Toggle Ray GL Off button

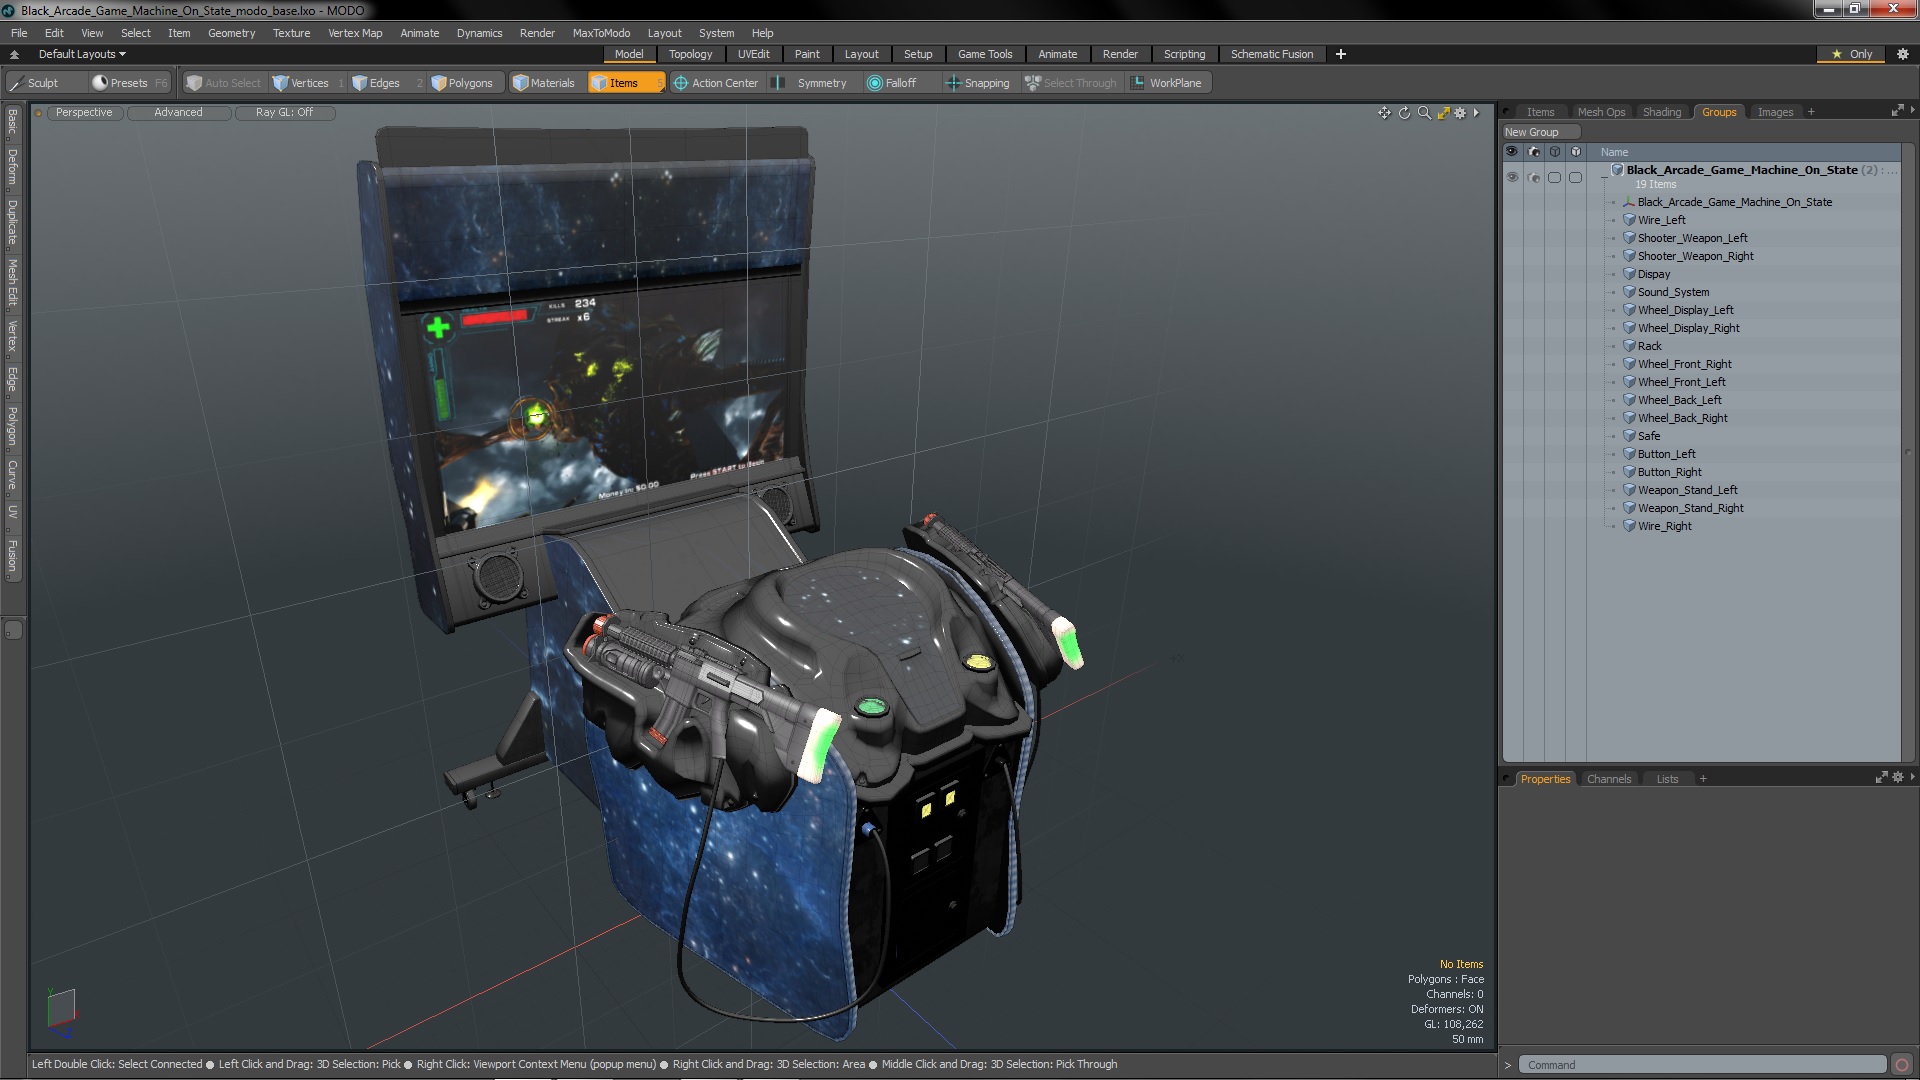pyautogui.click(x=284, y=113)
